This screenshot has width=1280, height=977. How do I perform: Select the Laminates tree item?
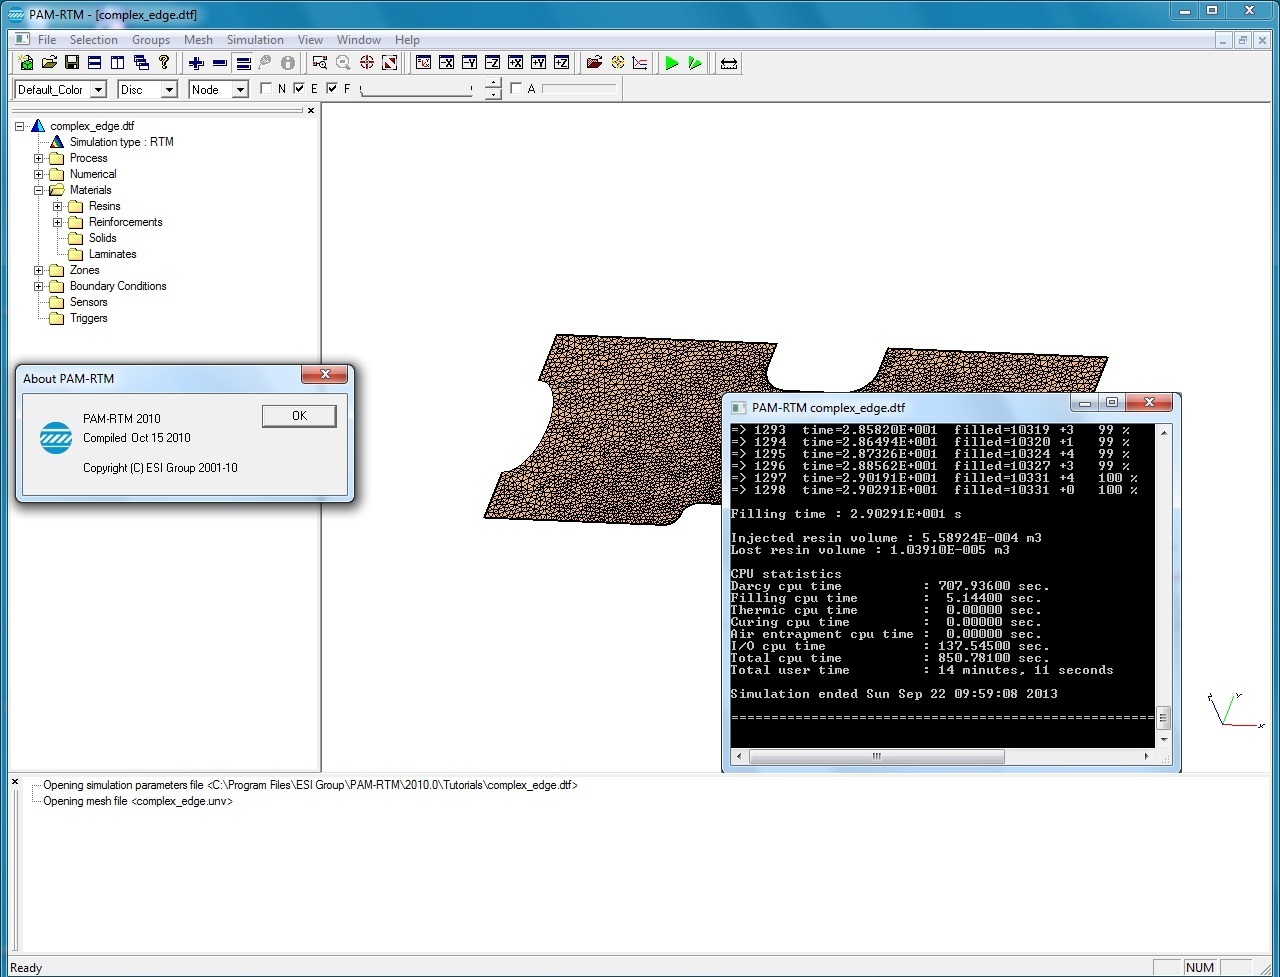click(112, 254)
